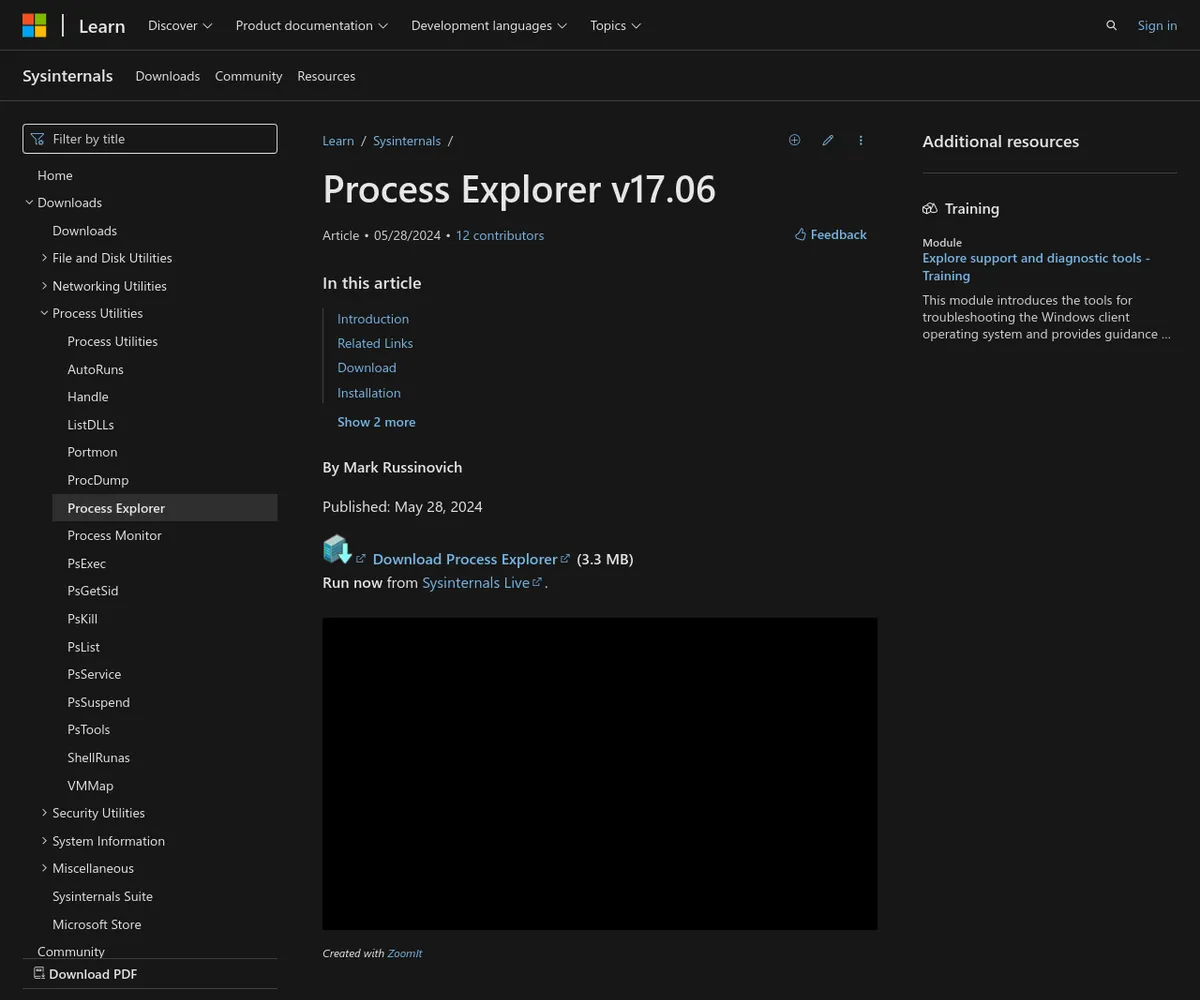Viewport: 1200px width, 1000px height.
Task: Expand the File and Disk Utilities node
Action: click(x=45, y=258)
